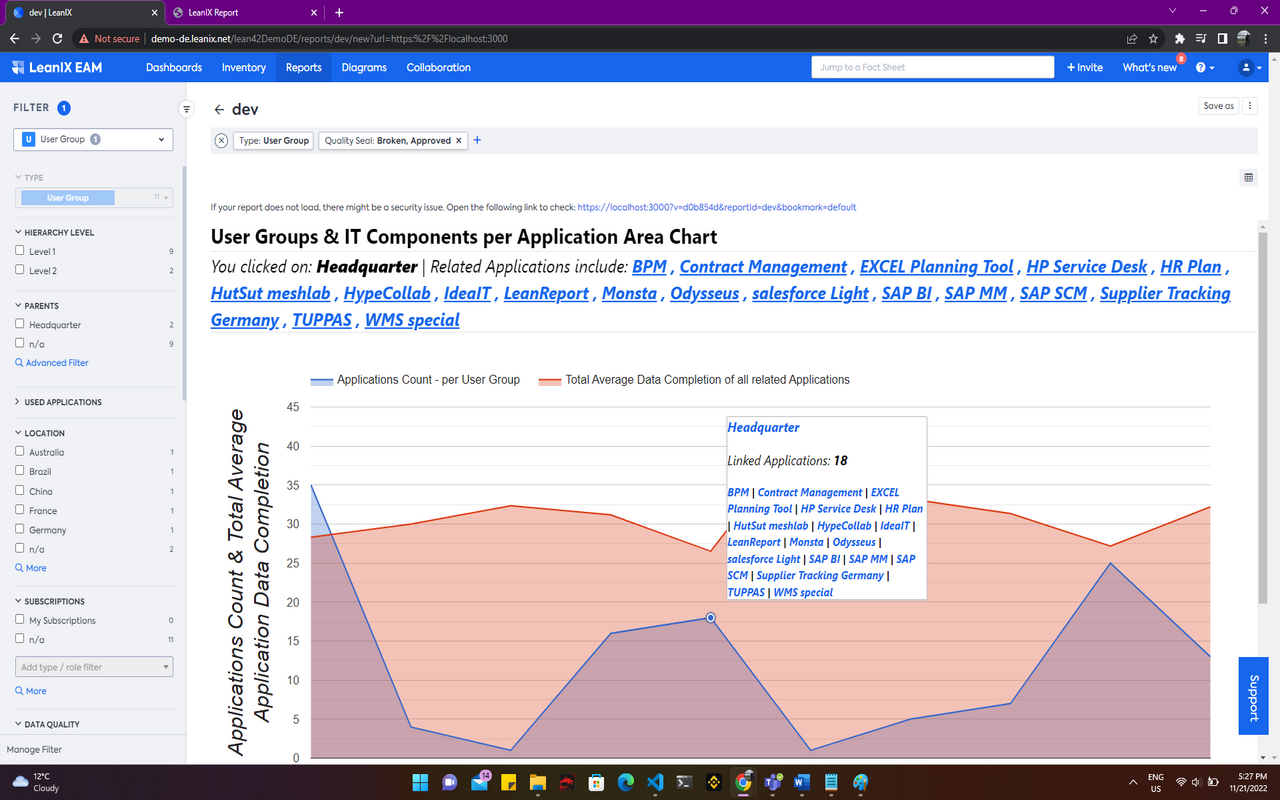Open the table view icon

[x=1248, y=178]
